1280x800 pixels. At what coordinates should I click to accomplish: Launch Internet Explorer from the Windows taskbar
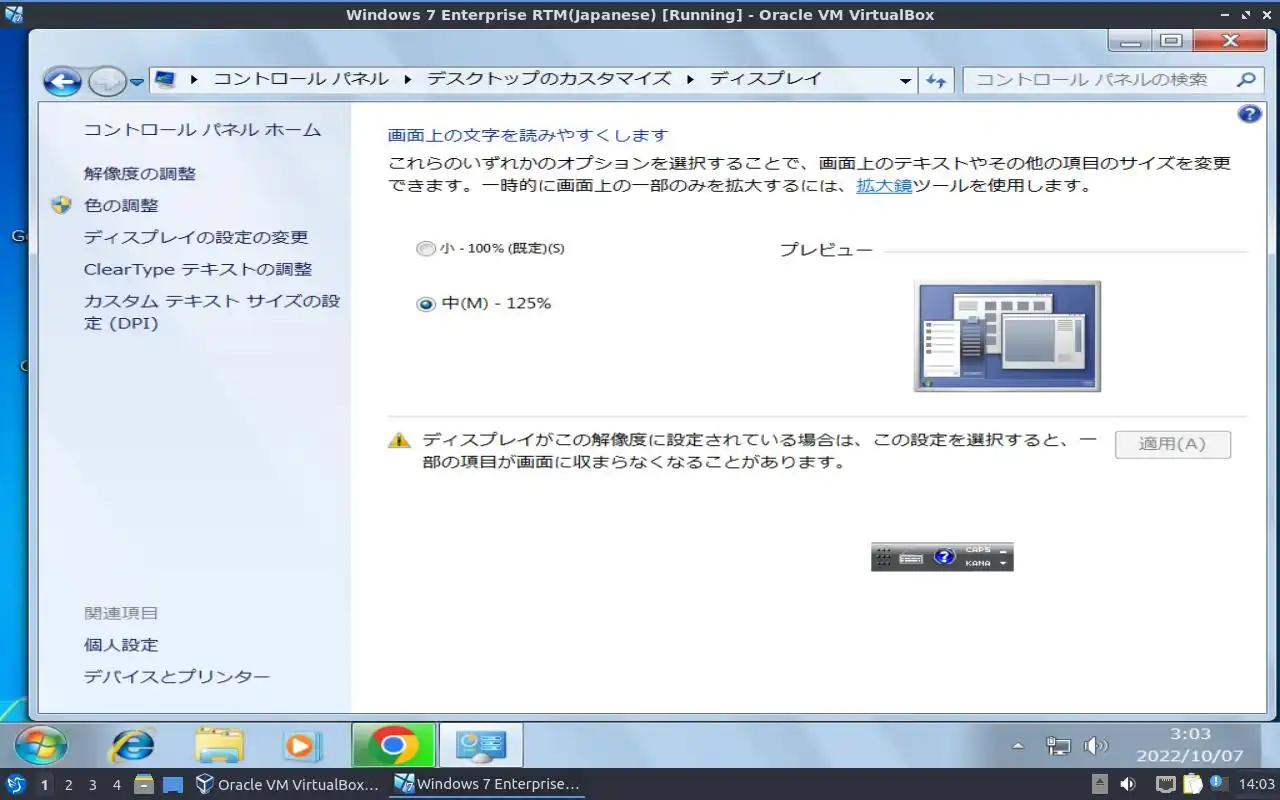[132, 745]
